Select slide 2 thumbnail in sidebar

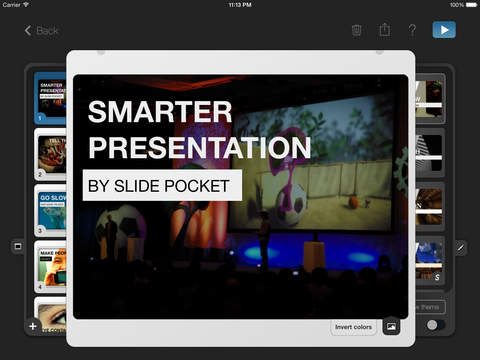(x=50, y=155)
